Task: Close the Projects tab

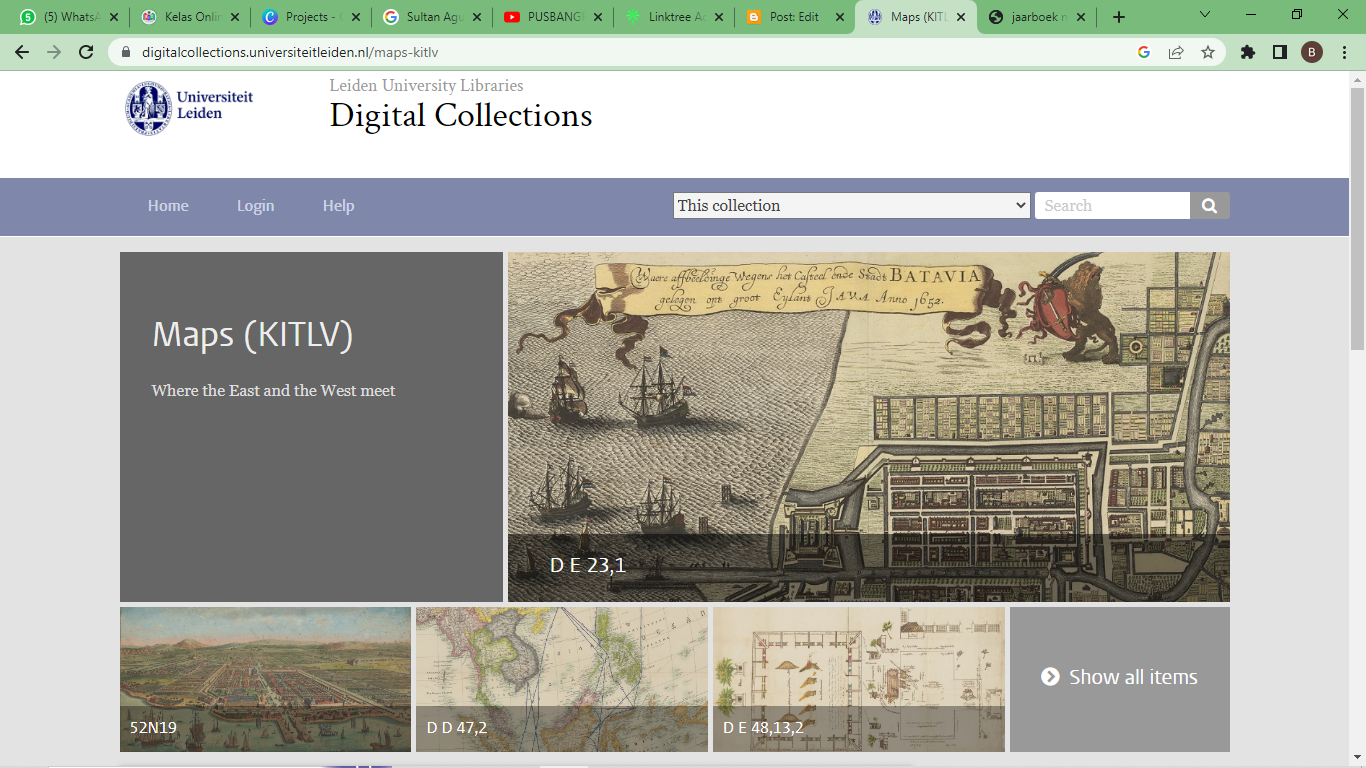Action: pos(356,17)
